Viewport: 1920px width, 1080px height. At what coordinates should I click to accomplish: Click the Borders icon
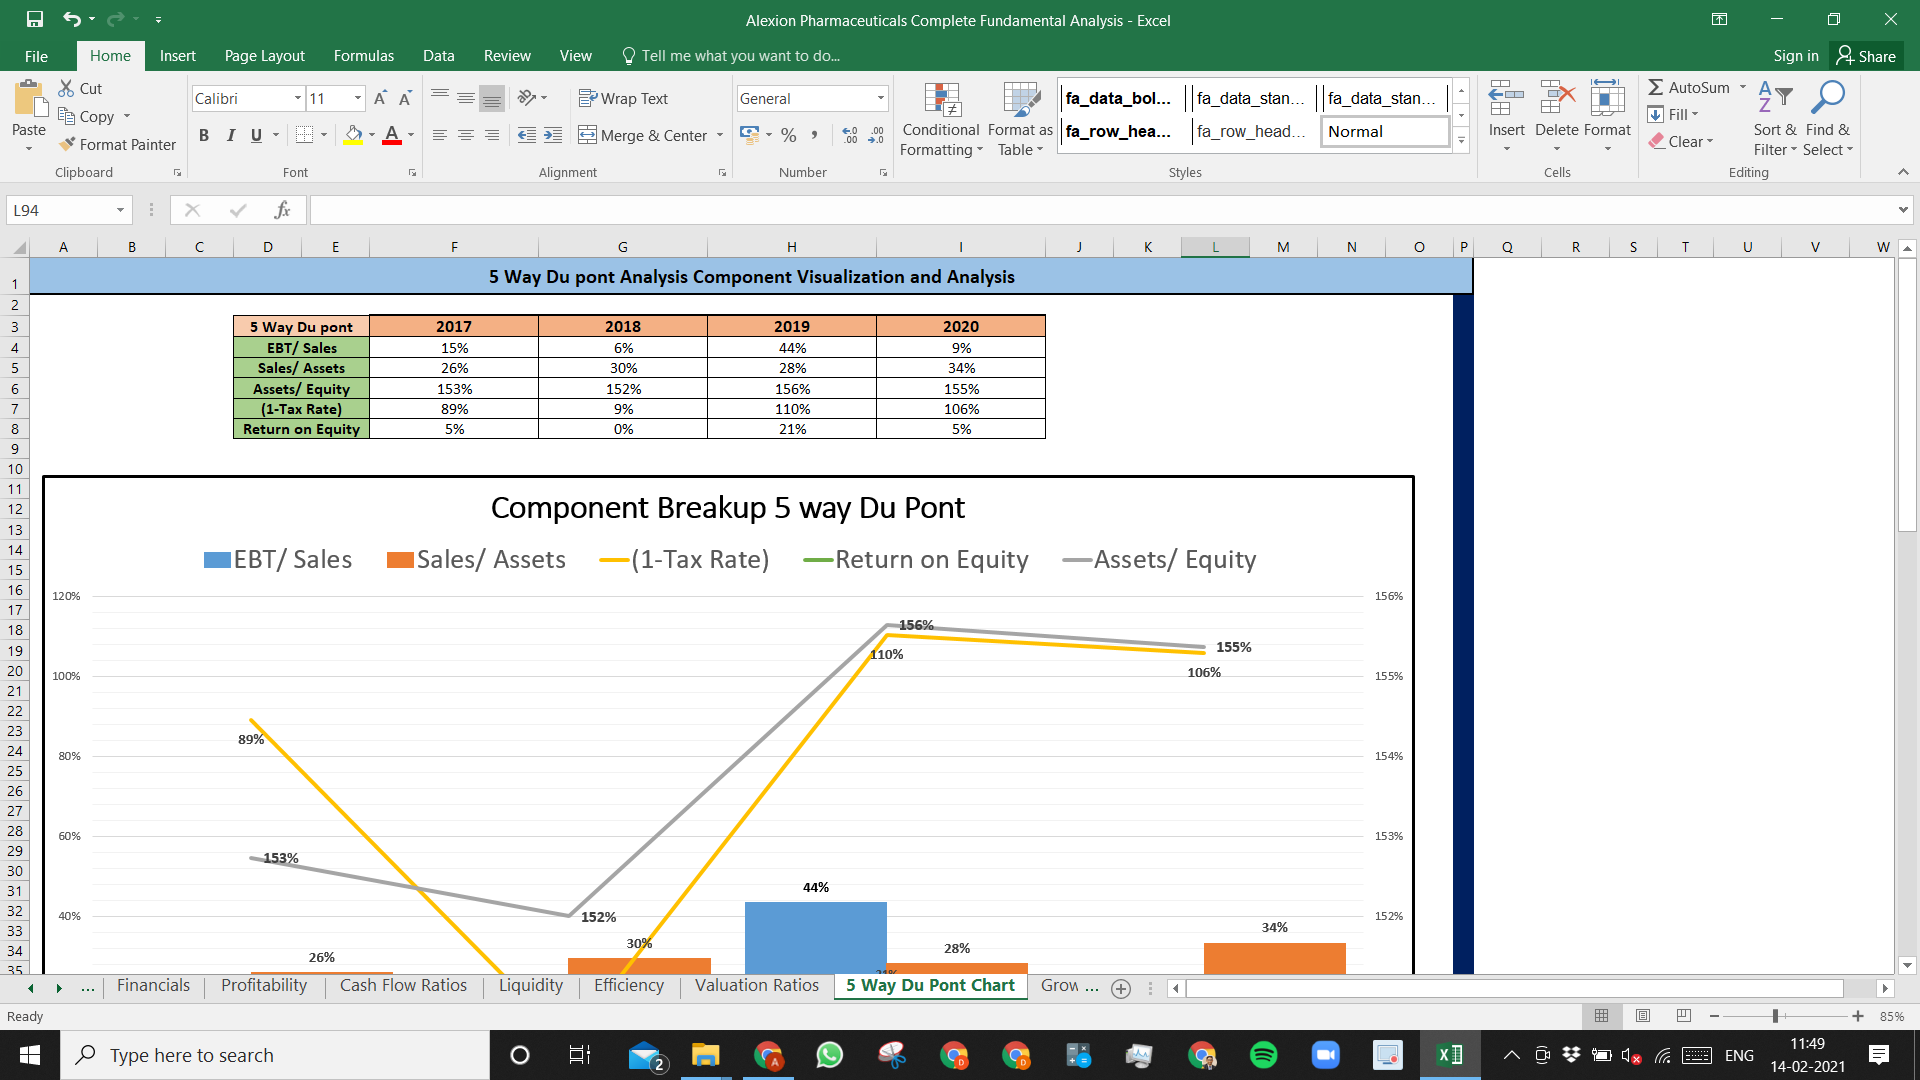305,135
